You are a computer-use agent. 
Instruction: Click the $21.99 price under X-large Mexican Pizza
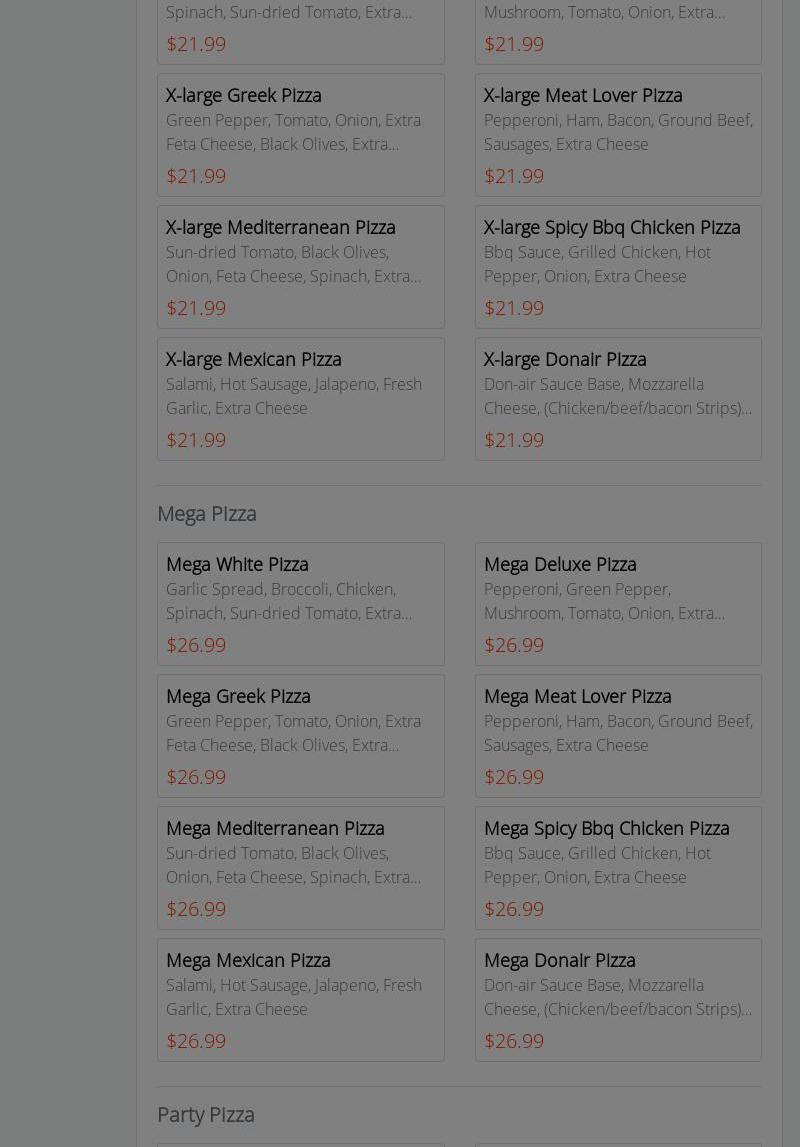[196, 440]
